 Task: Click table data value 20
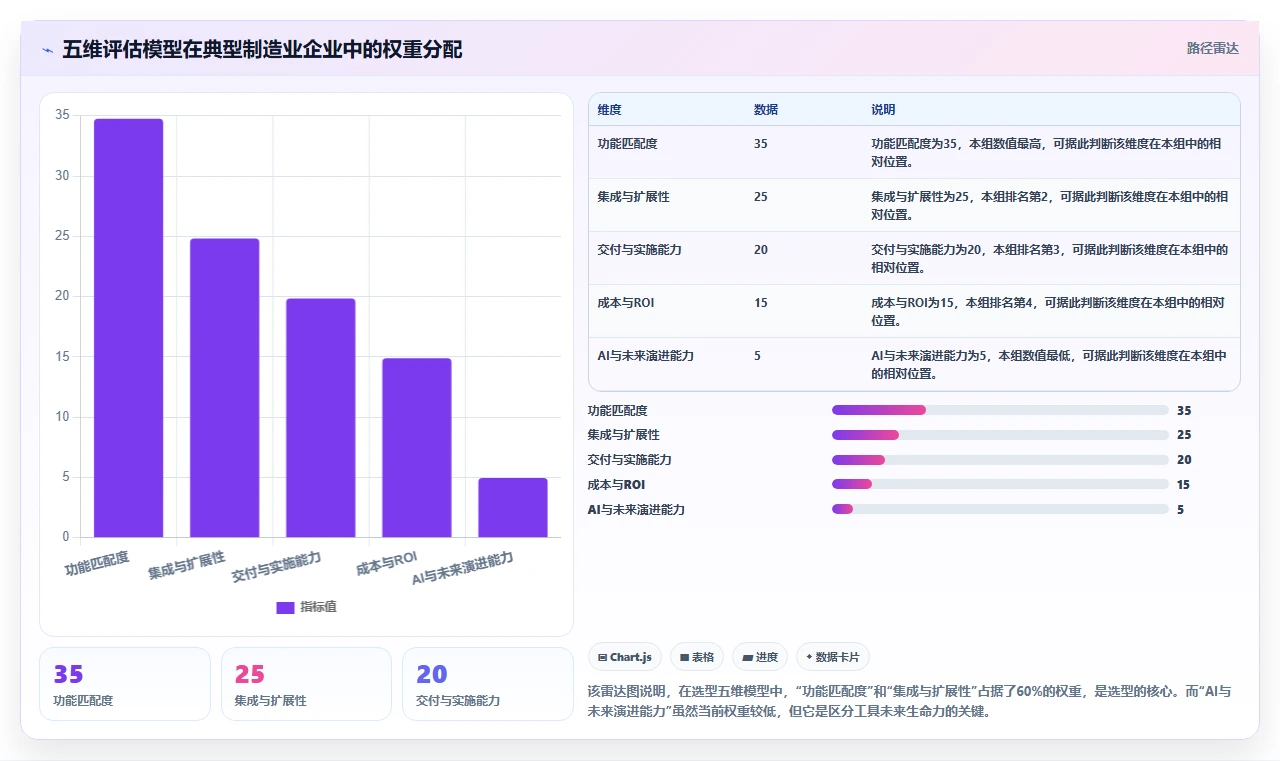pos(761,250)
